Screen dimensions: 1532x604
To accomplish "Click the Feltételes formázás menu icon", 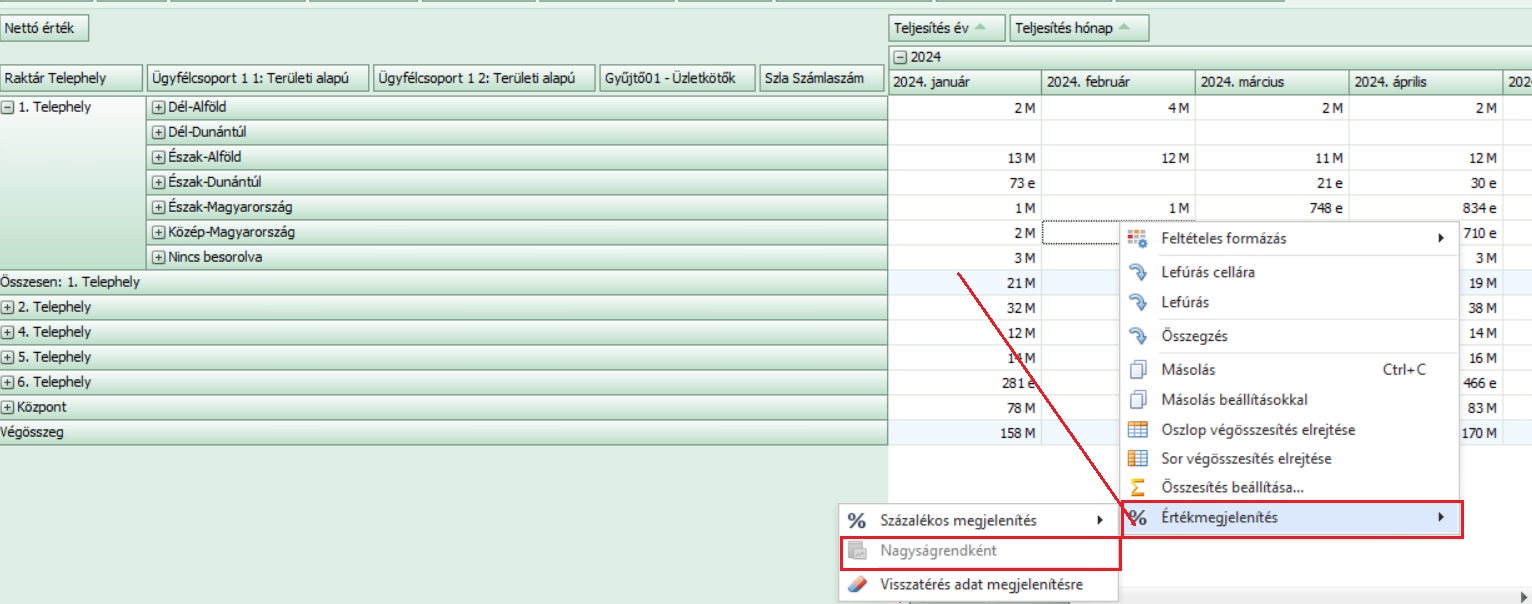I will tap(1137, 239).
